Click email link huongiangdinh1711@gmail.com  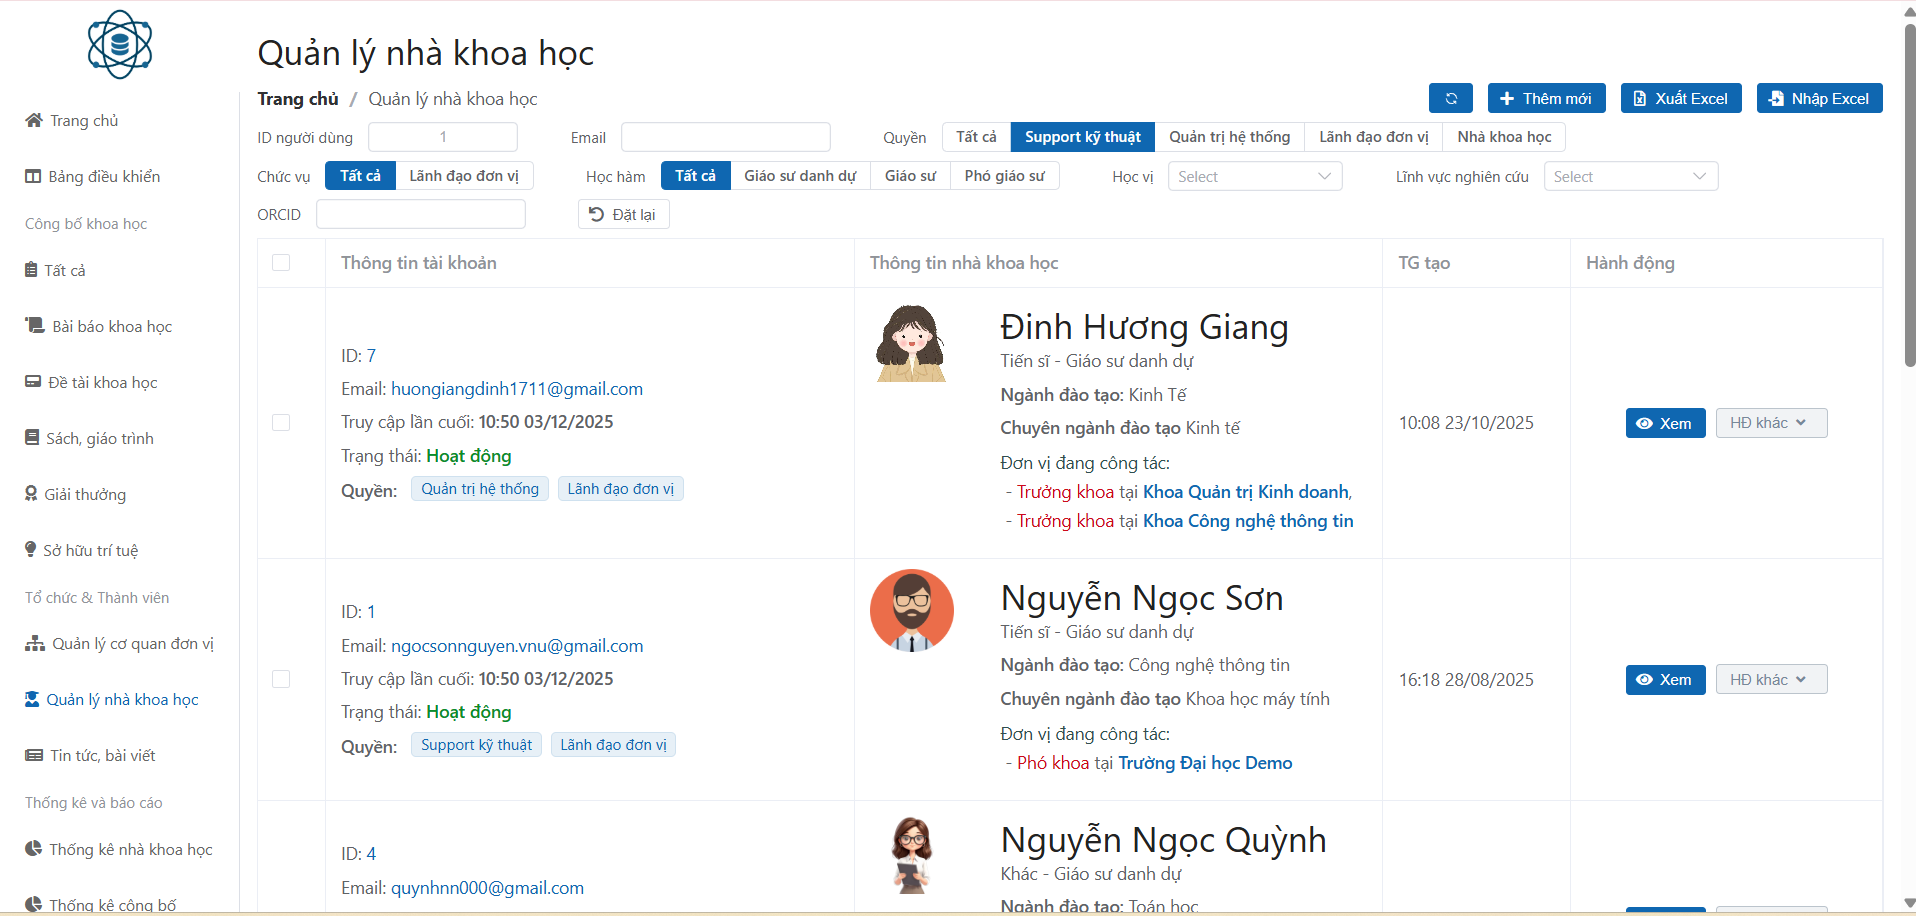click(x=516, y=389)
